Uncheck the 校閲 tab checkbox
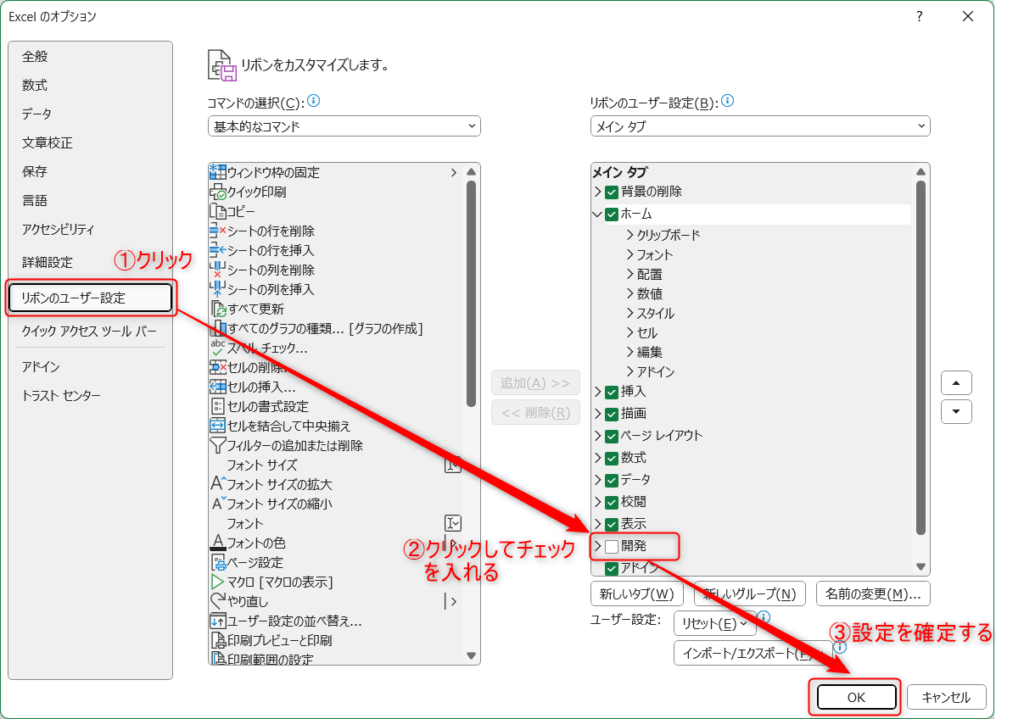The height and width of the screenshot is (719, 1024). pyautogui.click(x=612, y=502)
